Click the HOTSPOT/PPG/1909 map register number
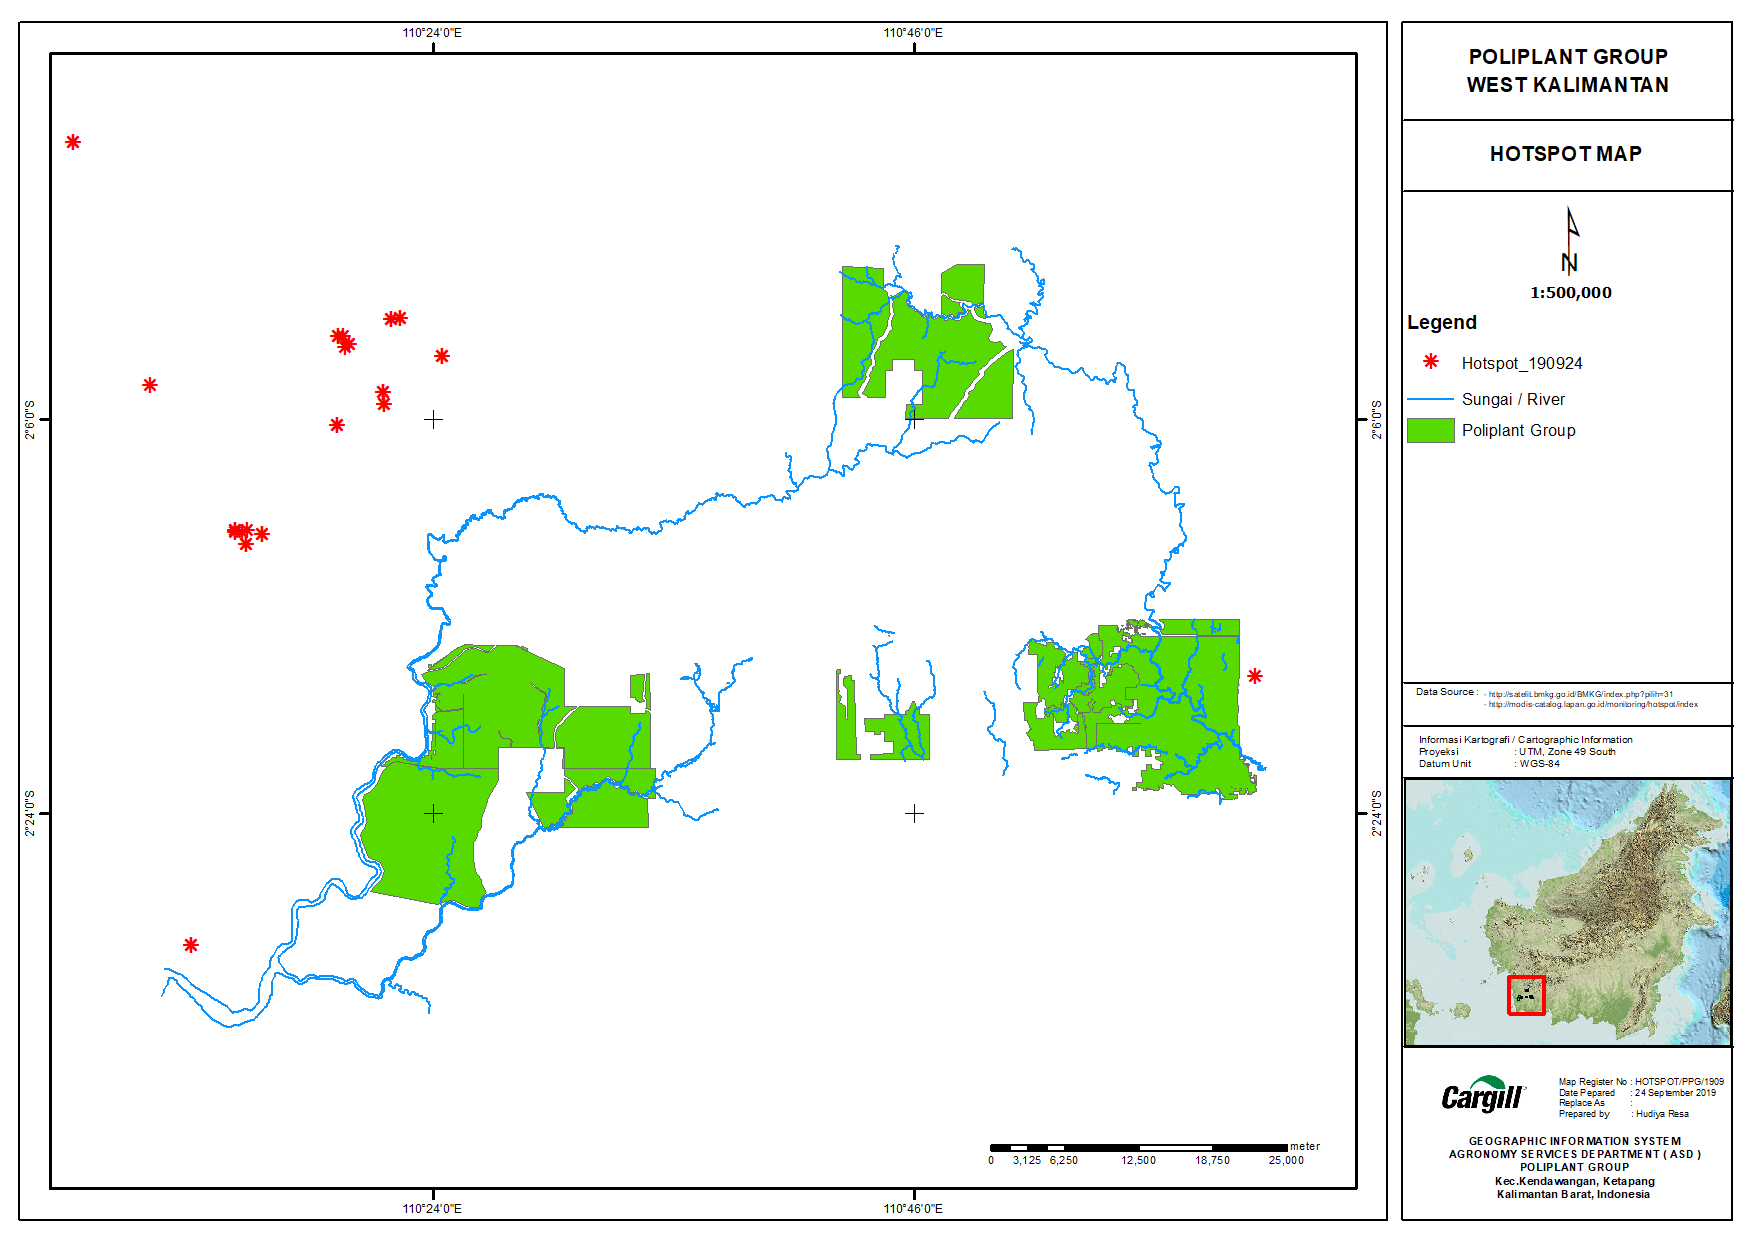 click(x=1679, y=1082)
